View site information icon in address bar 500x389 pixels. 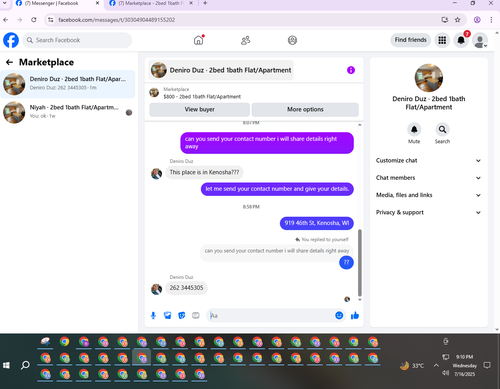click(51, 20)
